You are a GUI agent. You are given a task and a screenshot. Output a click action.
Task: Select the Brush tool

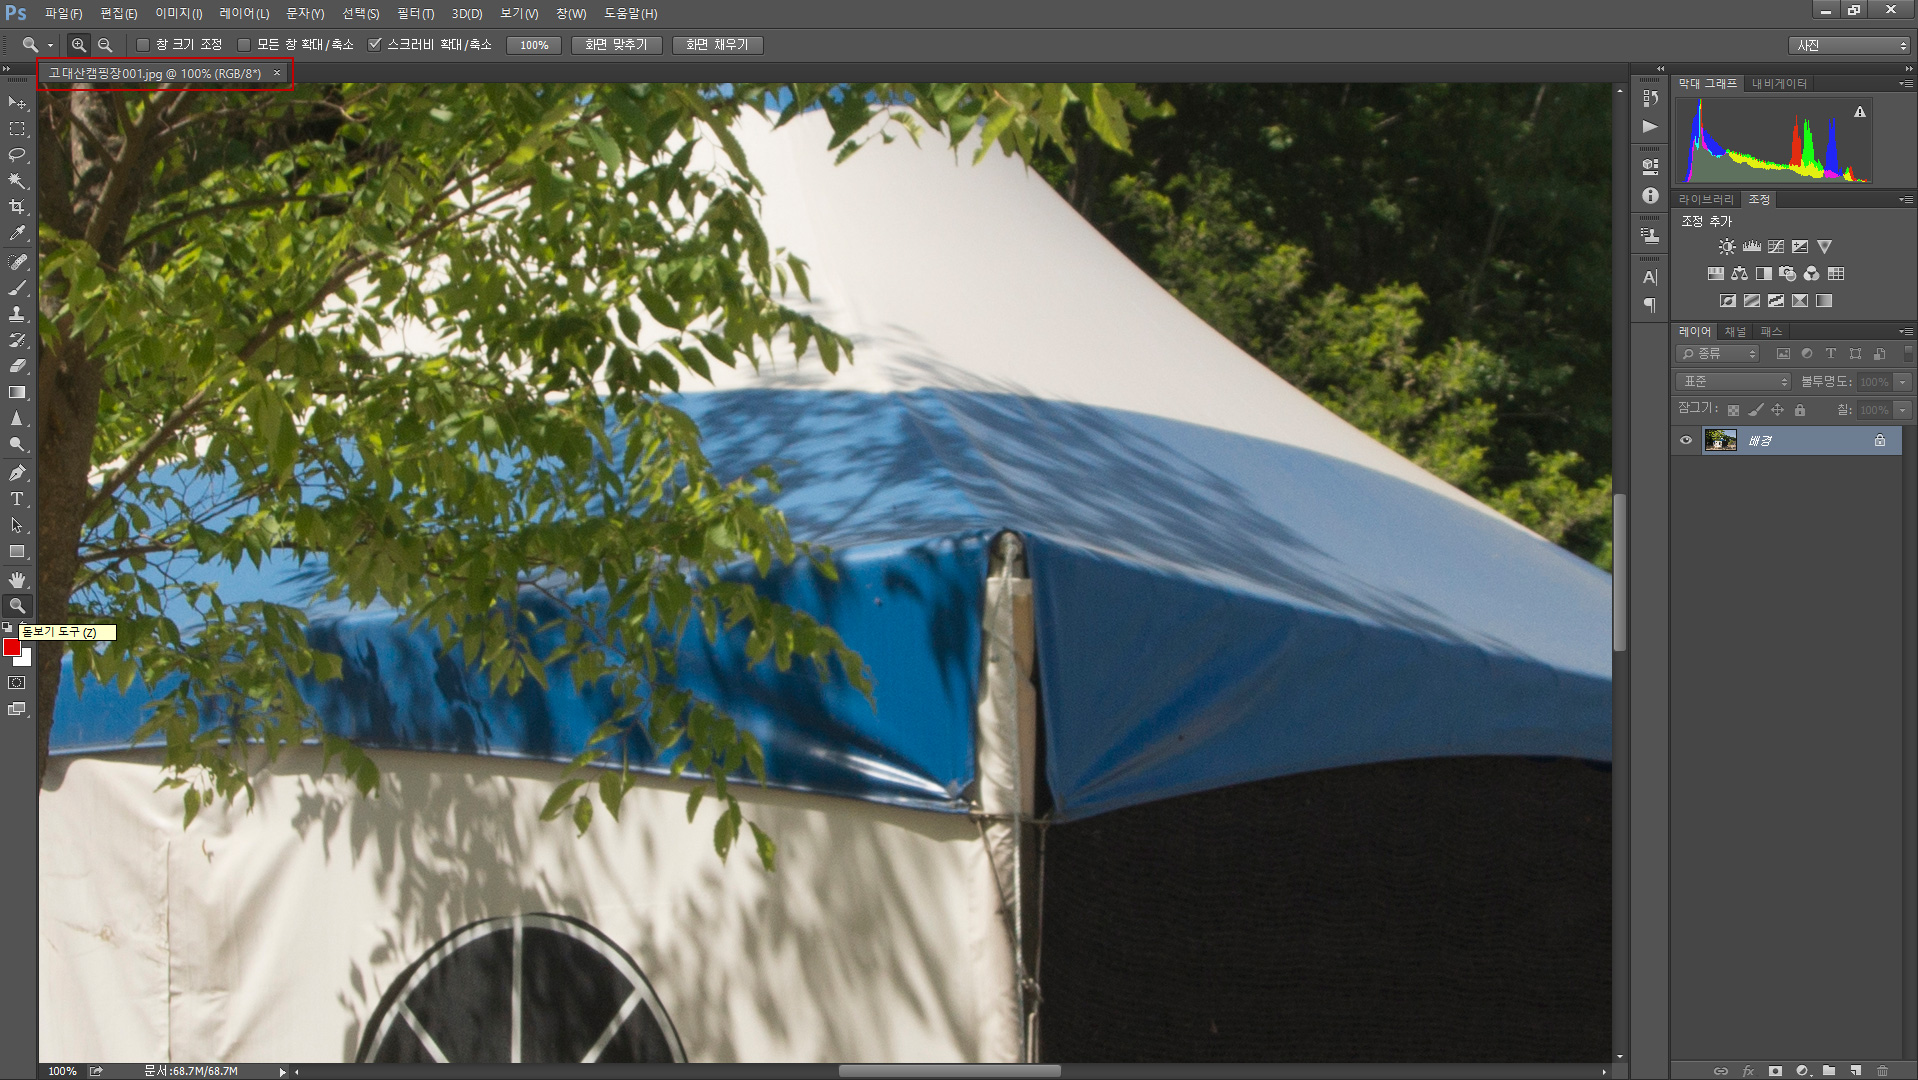pos(17,288)
